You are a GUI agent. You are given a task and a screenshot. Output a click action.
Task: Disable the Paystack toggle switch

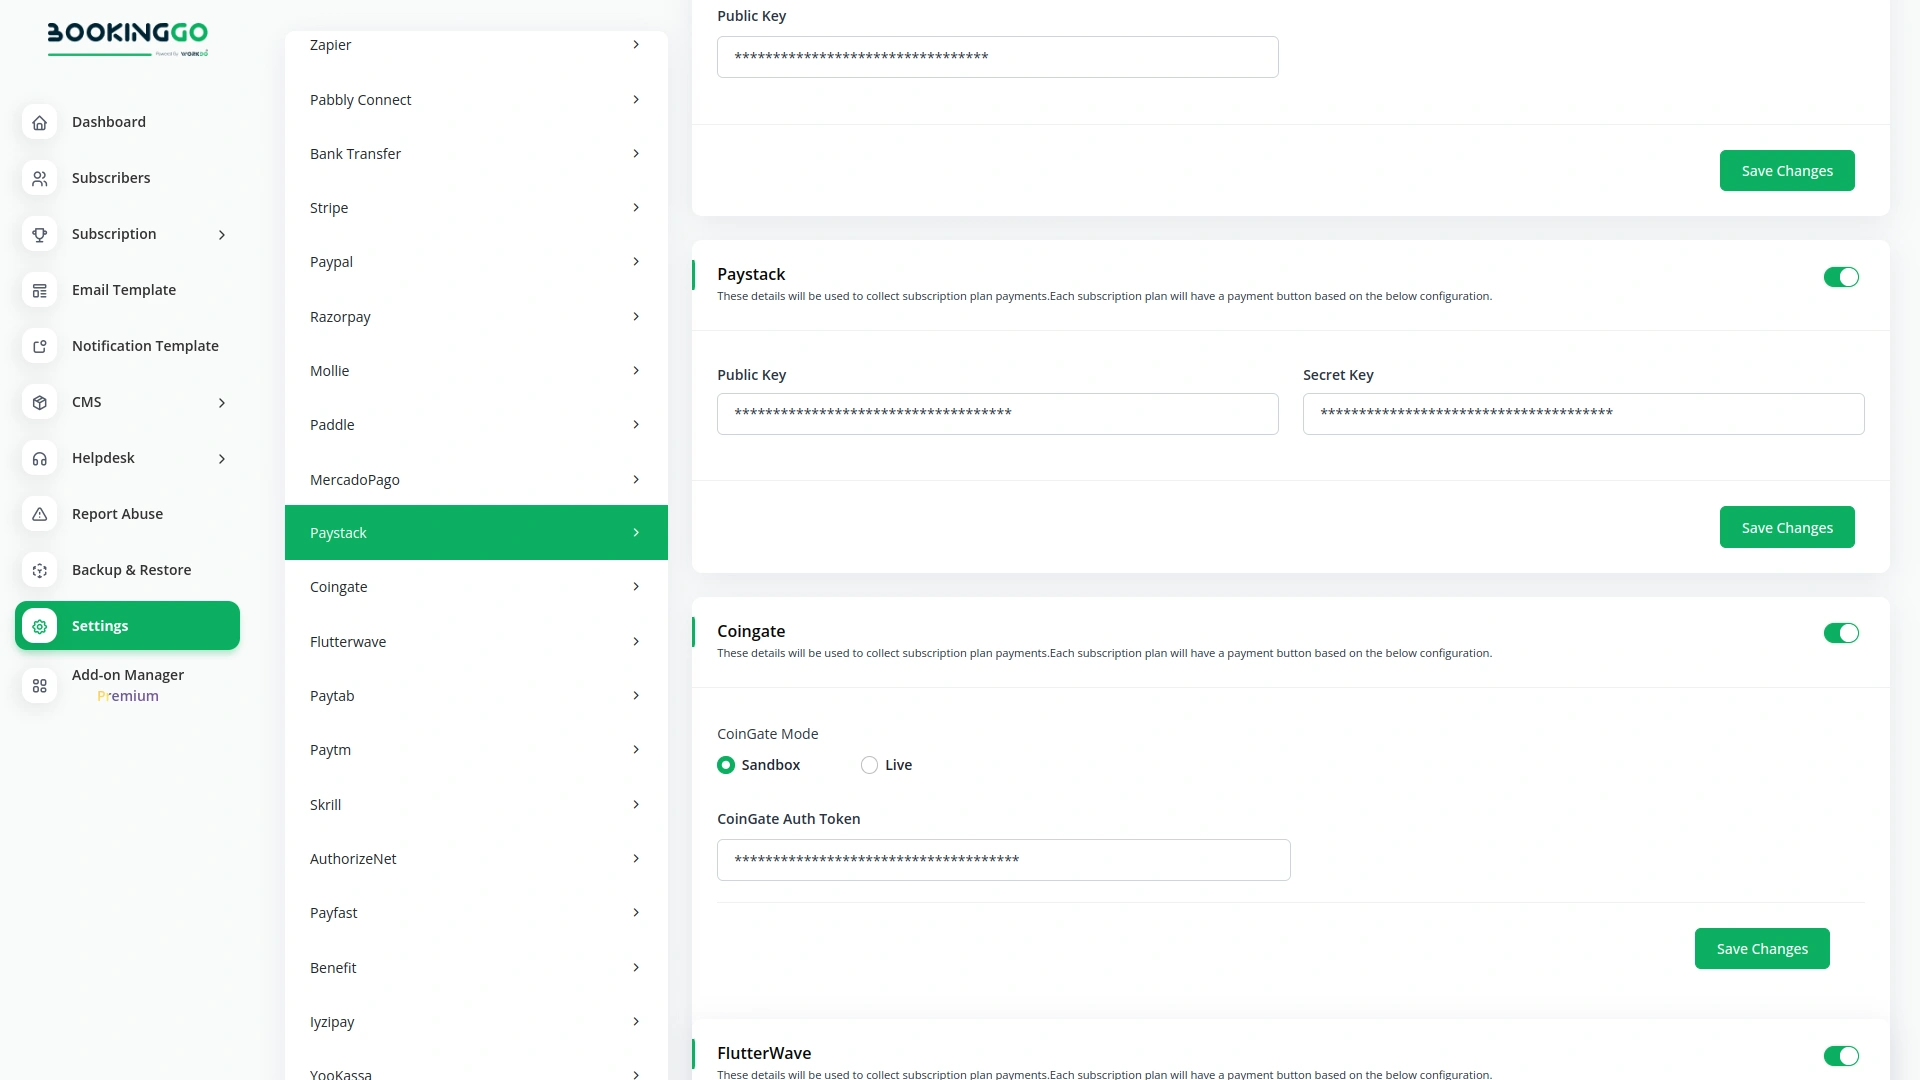click(x=1840, y=277)
